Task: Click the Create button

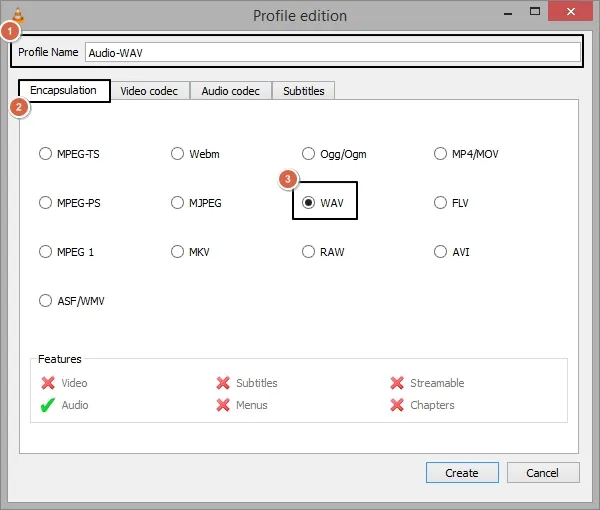Action: coord(462,473)
